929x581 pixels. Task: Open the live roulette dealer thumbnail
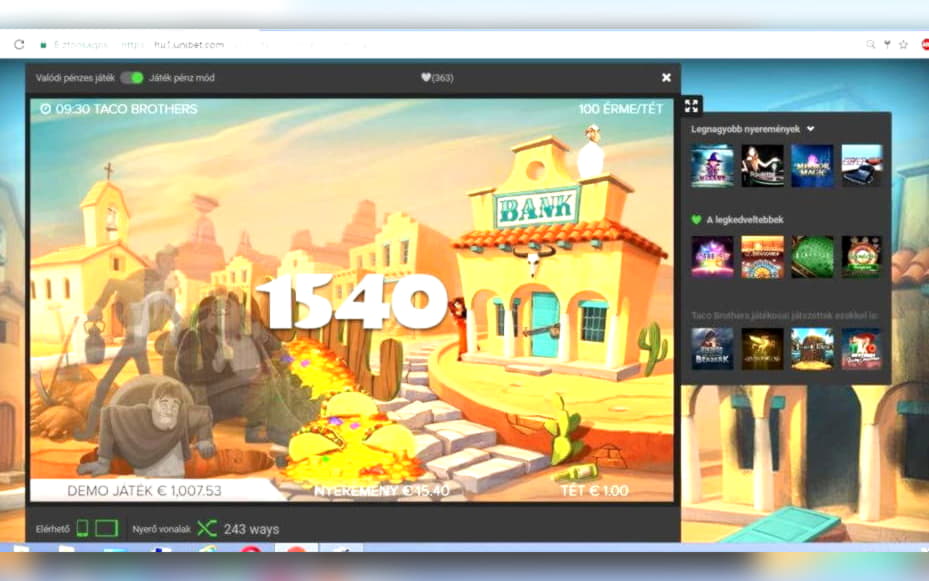[x=762, y=166]
